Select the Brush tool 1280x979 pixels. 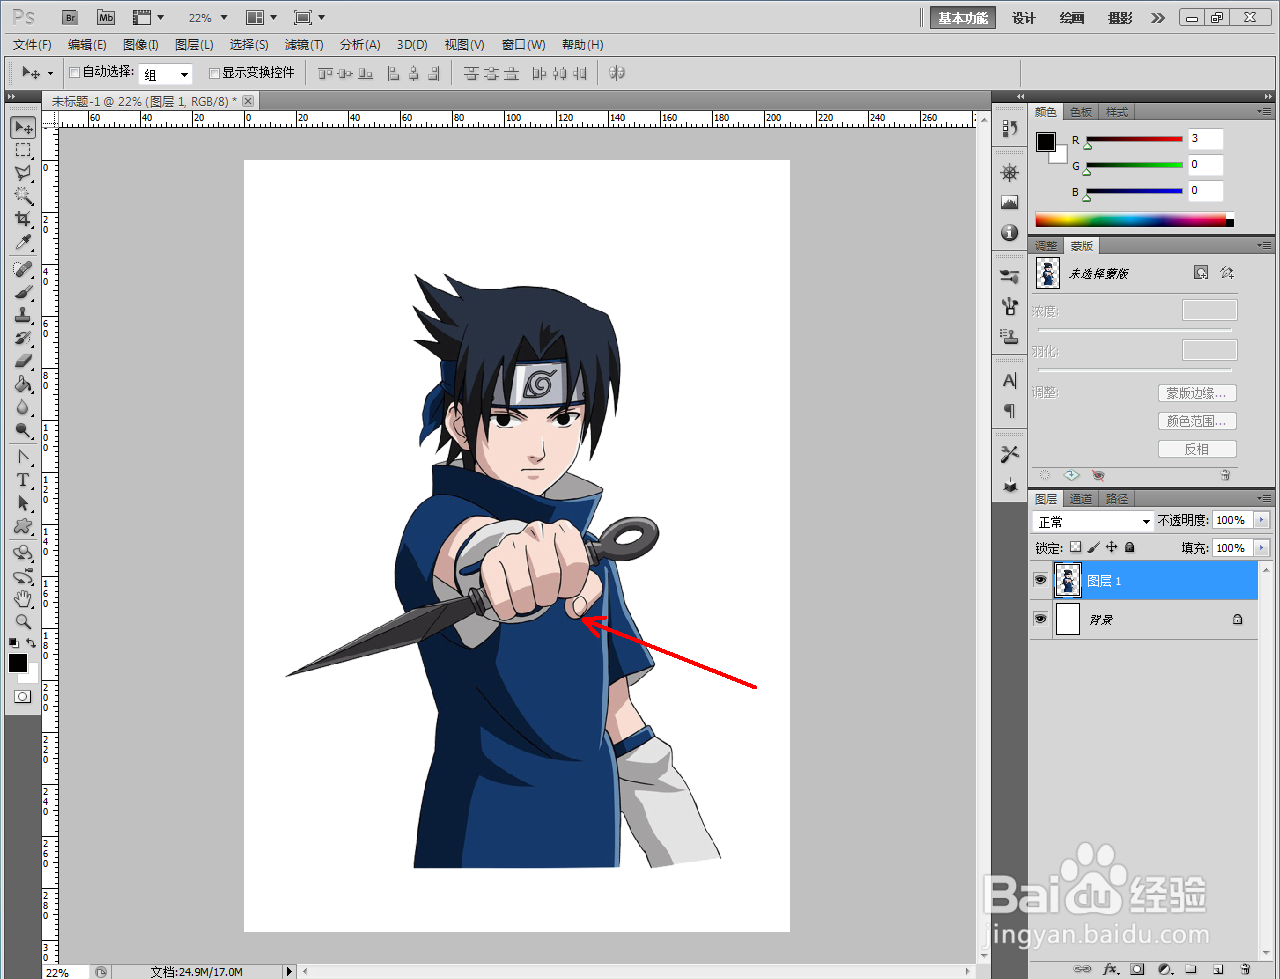[23, 293]
